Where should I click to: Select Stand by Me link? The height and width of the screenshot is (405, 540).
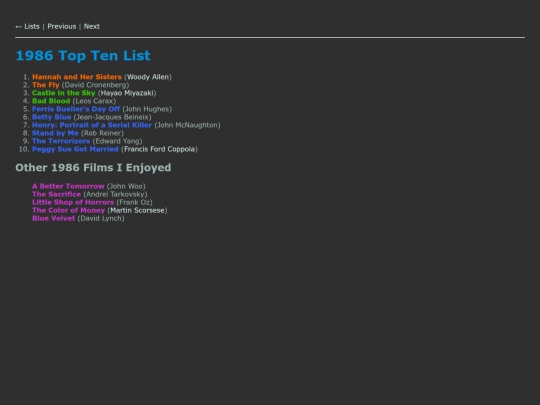tap(55, 133)
